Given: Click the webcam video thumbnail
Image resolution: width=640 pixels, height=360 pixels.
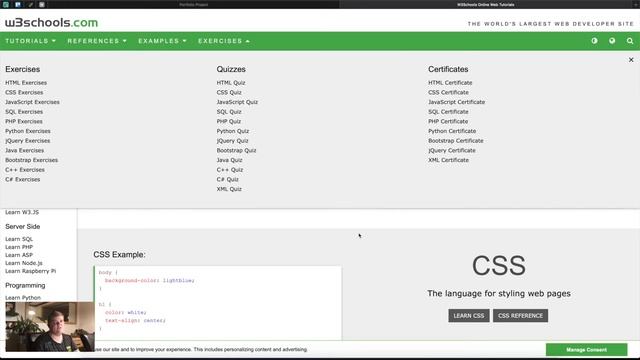Looking at the screenshot, I should coord(50,327).
